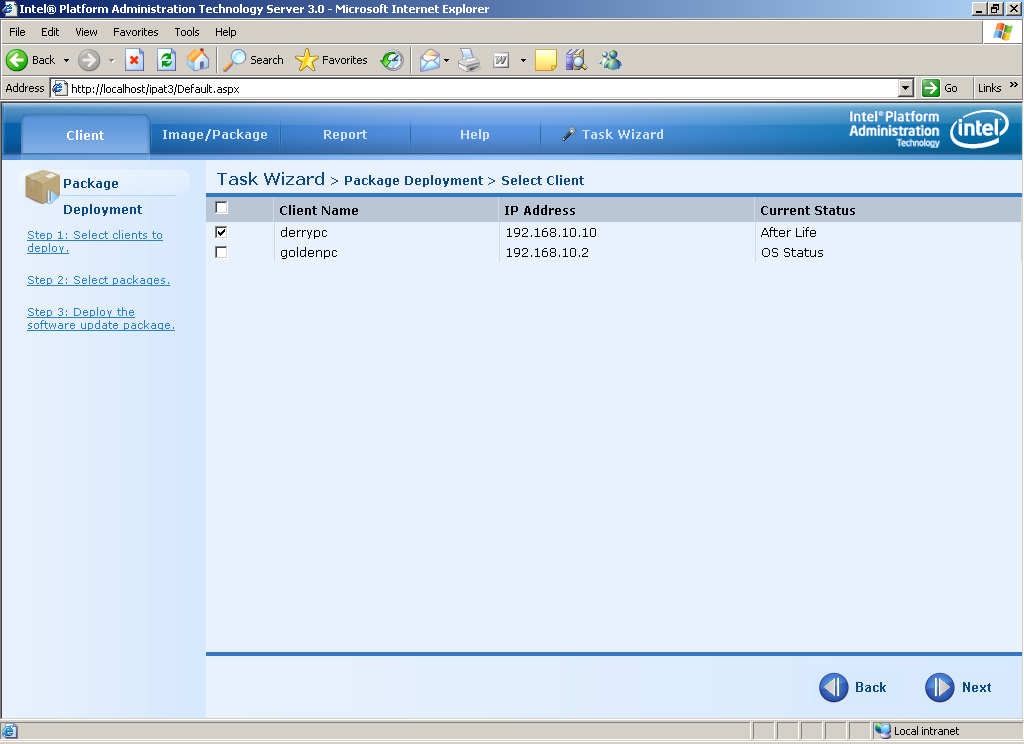This screenshot has height=744, width=1024.
Task: Open Step 1: Select clients to deploy link
Action: tap(95, 241)
